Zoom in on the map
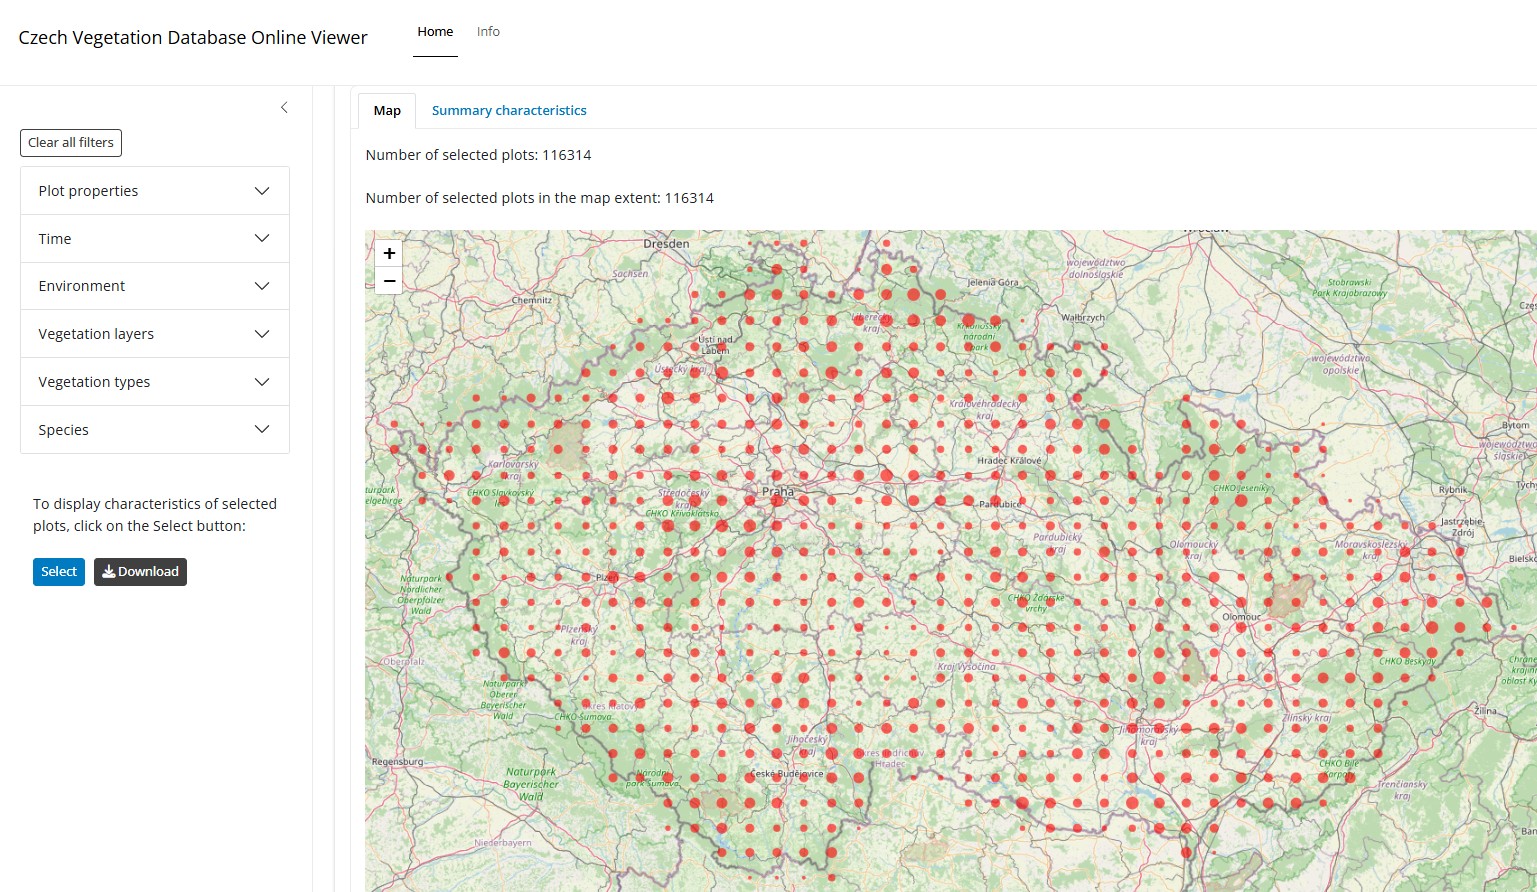The height and width of the screenshot is (892, 1537). coord(389,254)
